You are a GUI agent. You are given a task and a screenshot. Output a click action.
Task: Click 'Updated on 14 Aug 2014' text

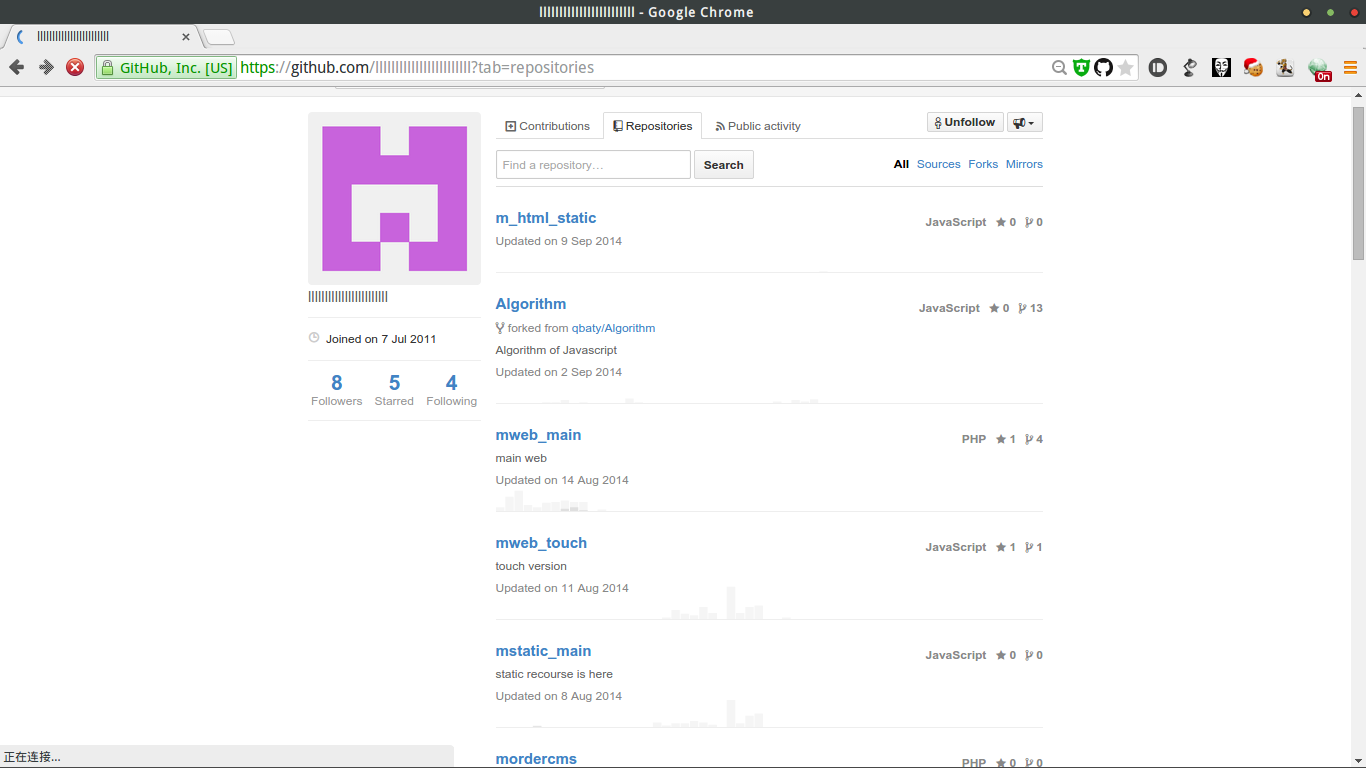562,480
